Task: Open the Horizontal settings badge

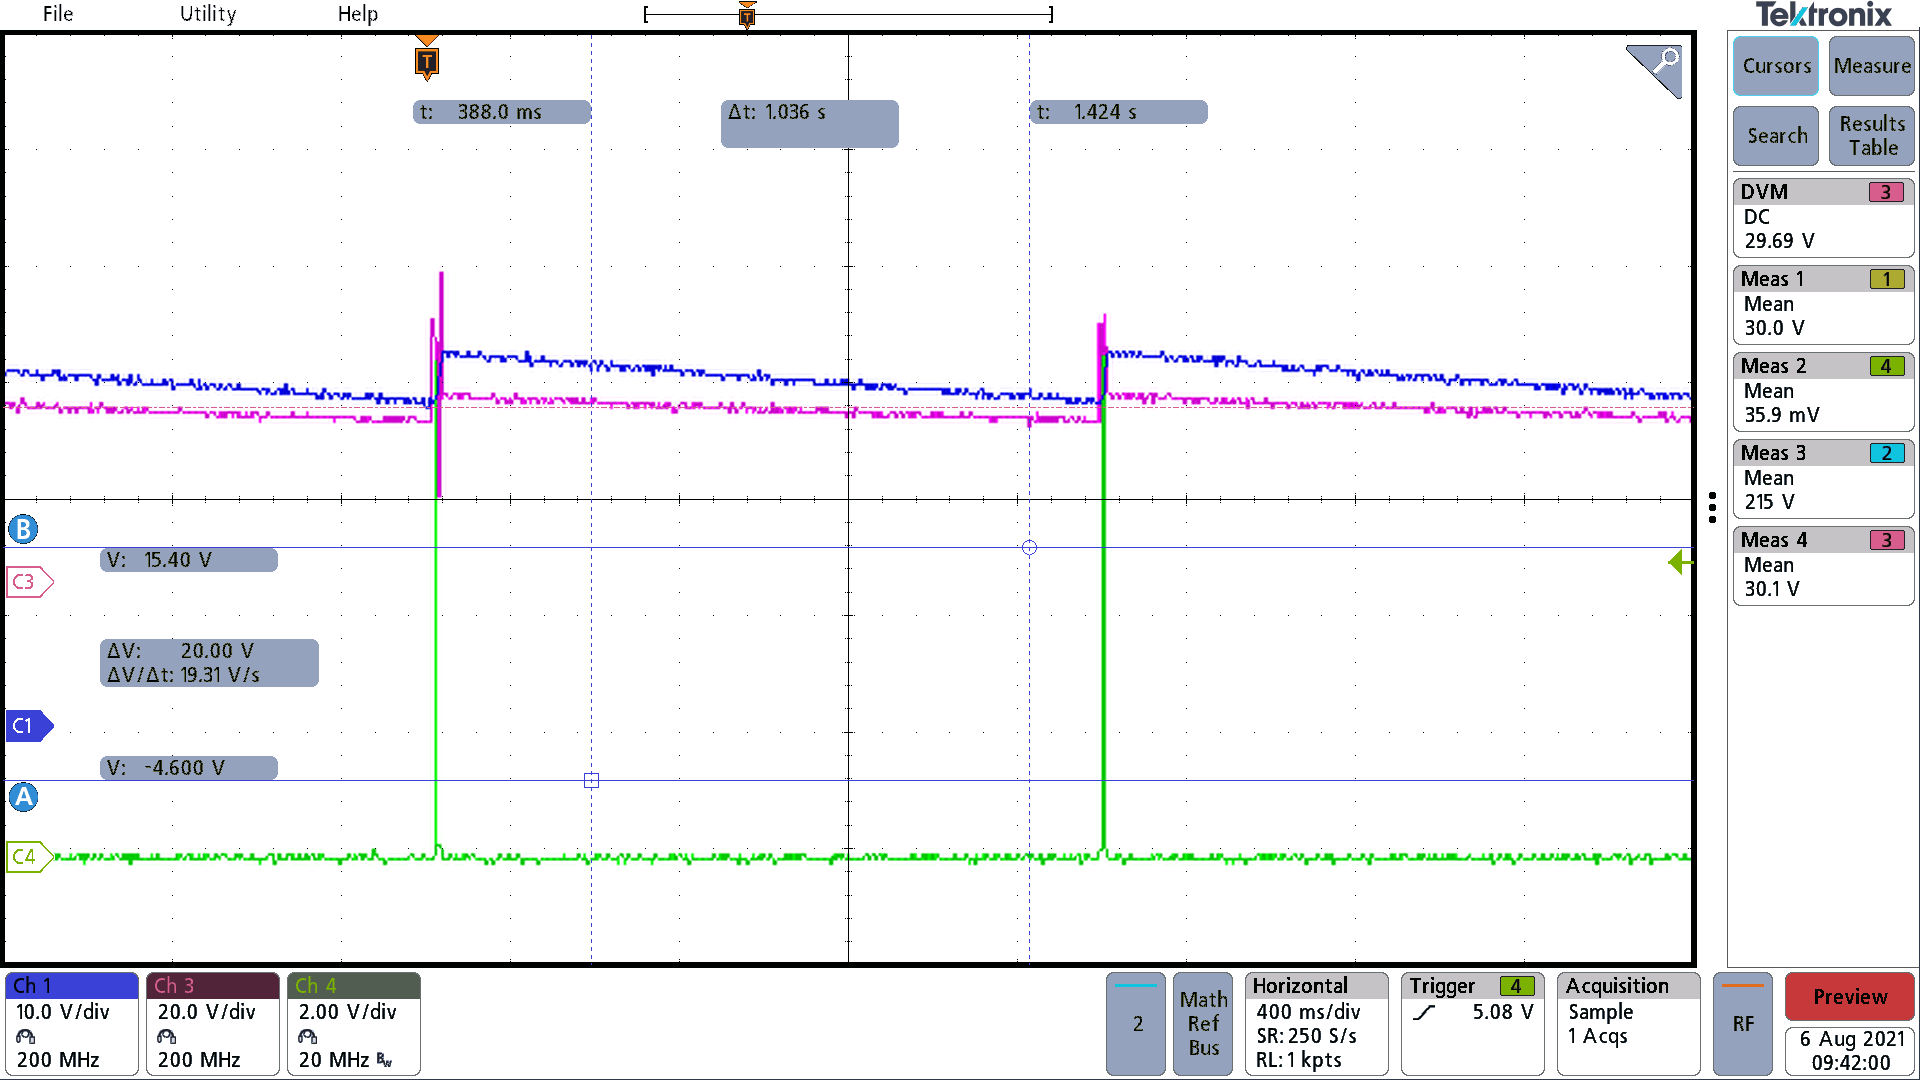Action: pos(1316,1023)
